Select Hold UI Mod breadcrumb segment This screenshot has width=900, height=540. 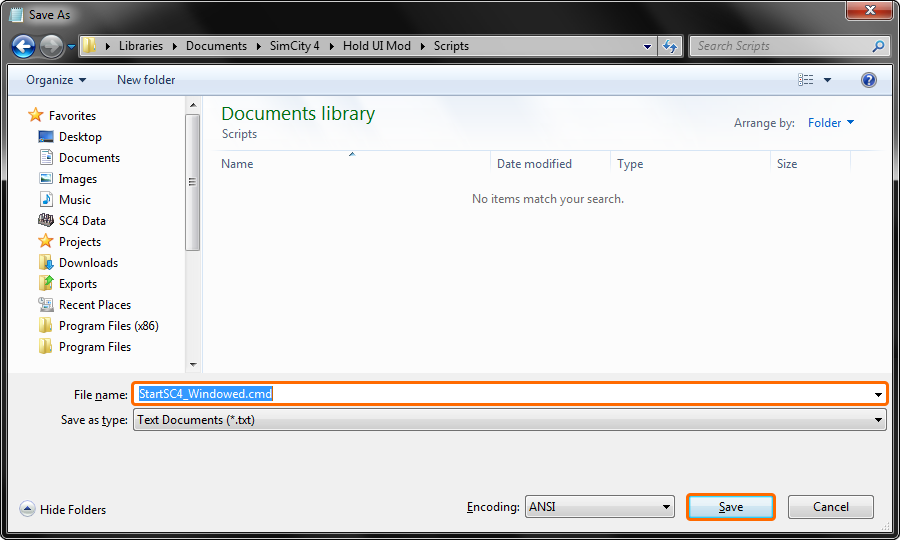(x=377, y=46)
